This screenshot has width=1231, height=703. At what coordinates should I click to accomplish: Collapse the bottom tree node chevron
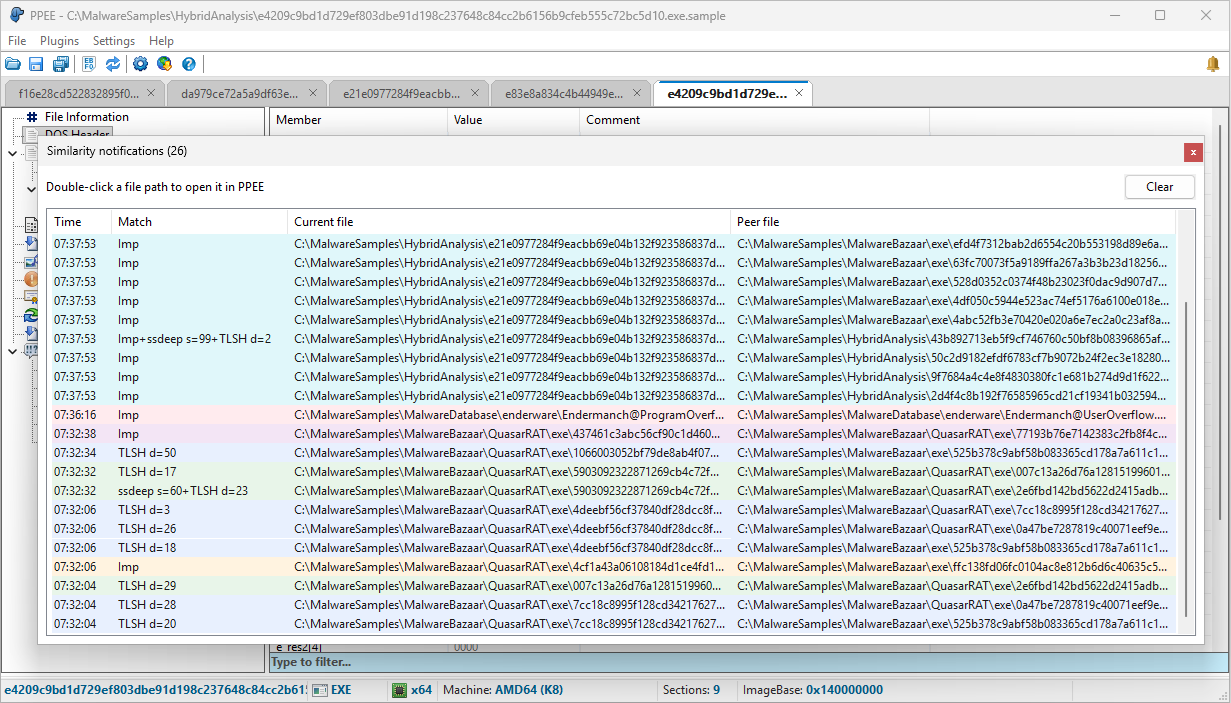(x=12, y=351)
